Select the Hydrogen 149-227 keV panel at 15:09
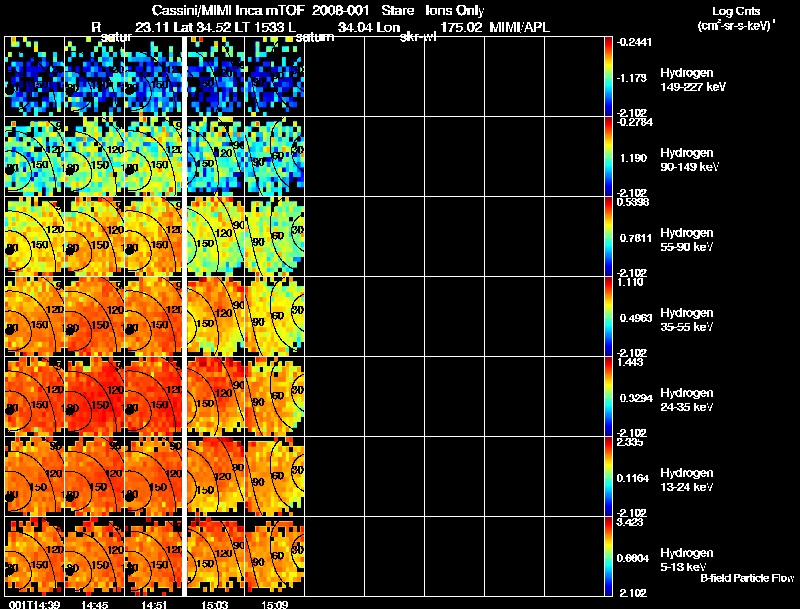 (x=274, y=77)
